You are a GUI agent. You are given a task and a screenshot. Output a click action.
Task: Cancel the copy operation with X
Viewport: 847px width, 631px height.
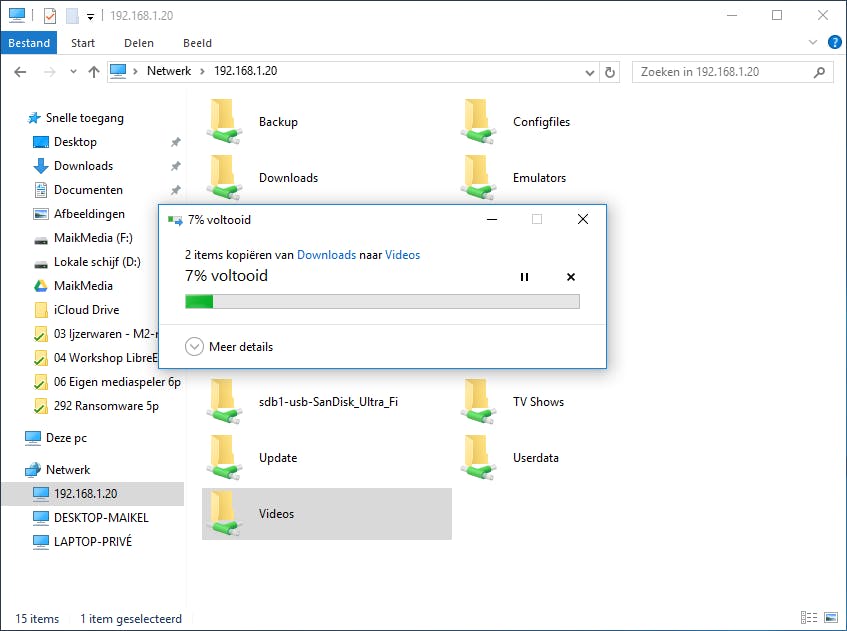point(570,277)
